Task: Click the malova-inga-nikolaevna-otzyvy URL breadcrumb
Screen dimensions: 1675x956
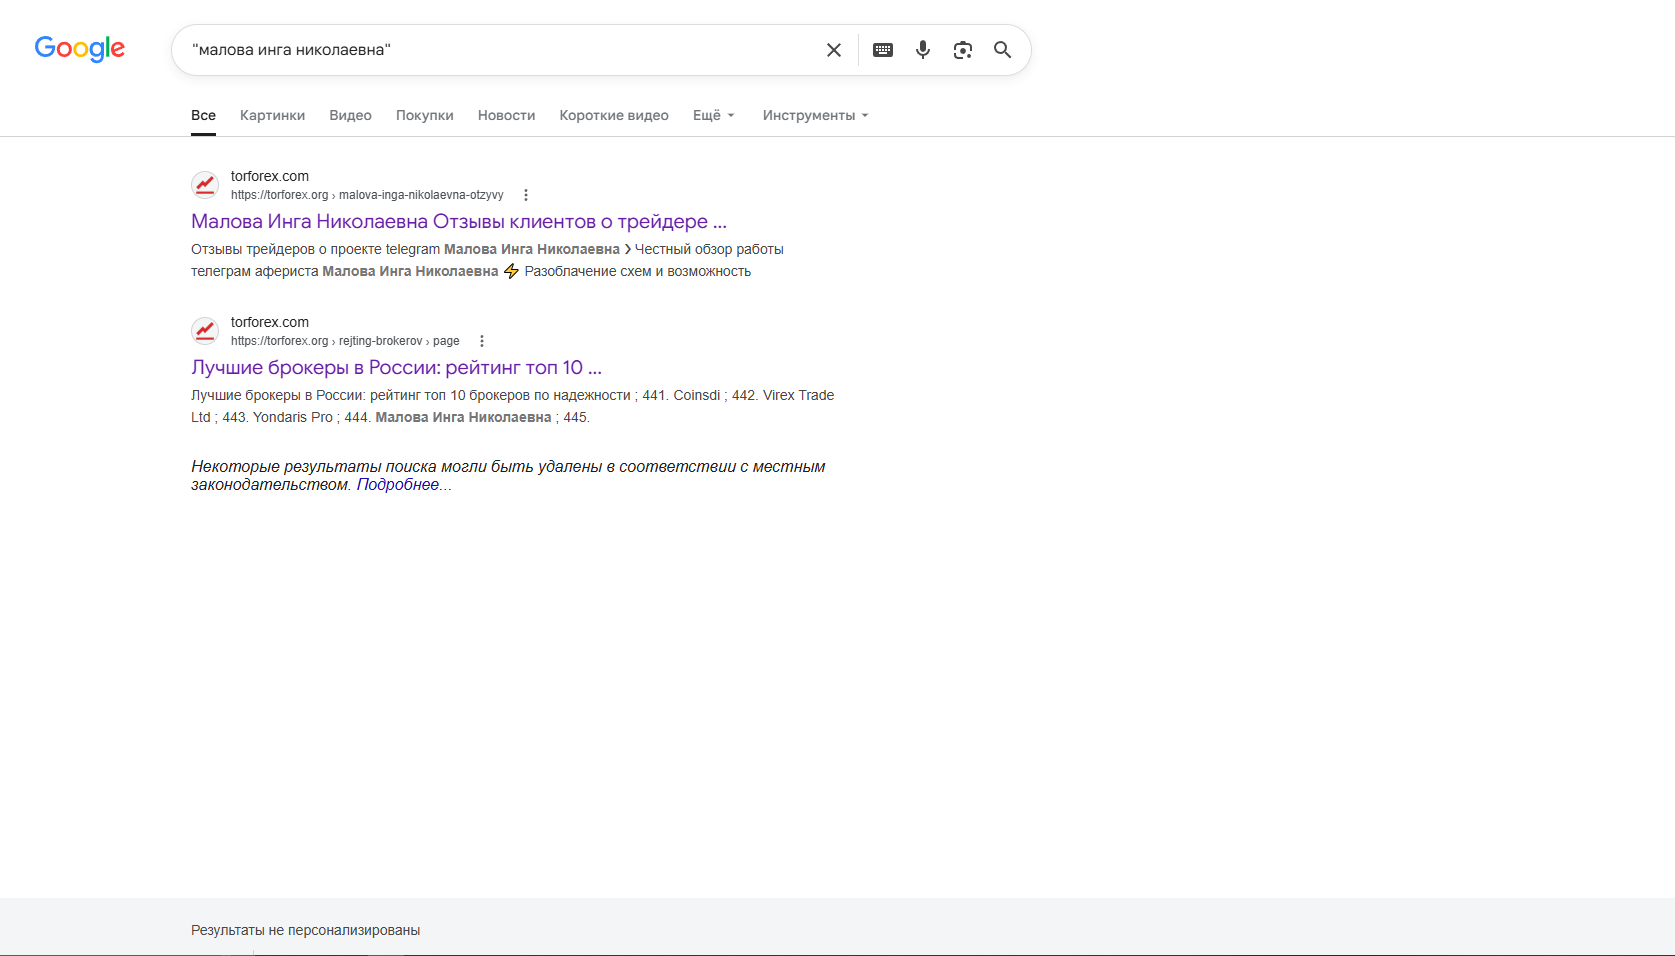Action: tap(367, 195)
